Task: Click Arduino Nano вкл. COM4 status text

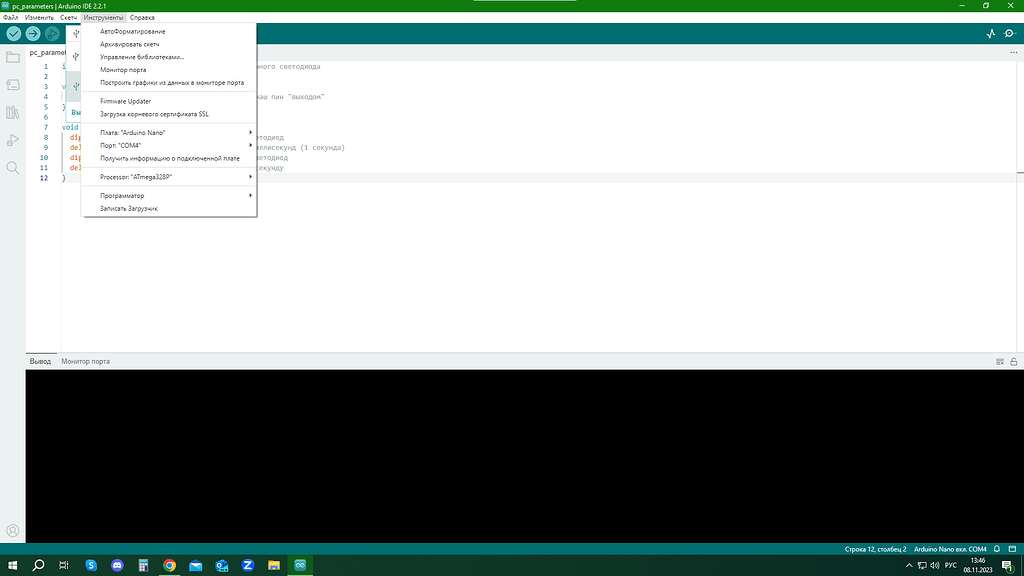Action: click(x=950, y=549)
